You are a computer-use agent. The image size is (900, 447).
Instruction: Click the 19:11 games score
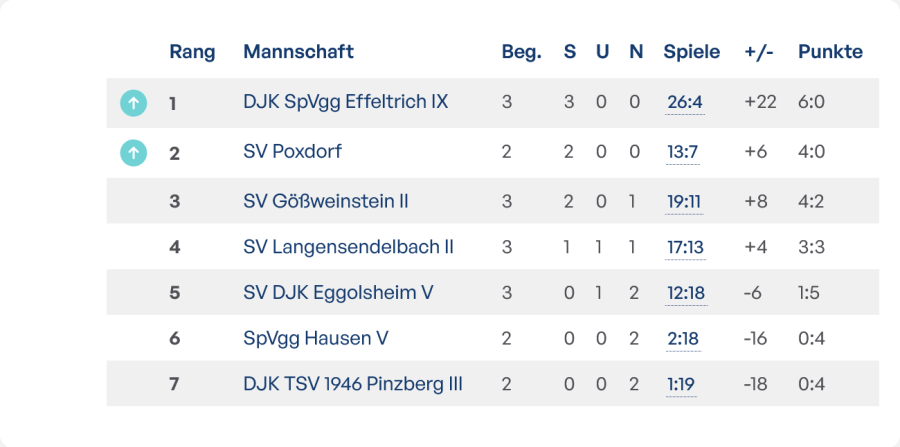click(x=684, y=202)
